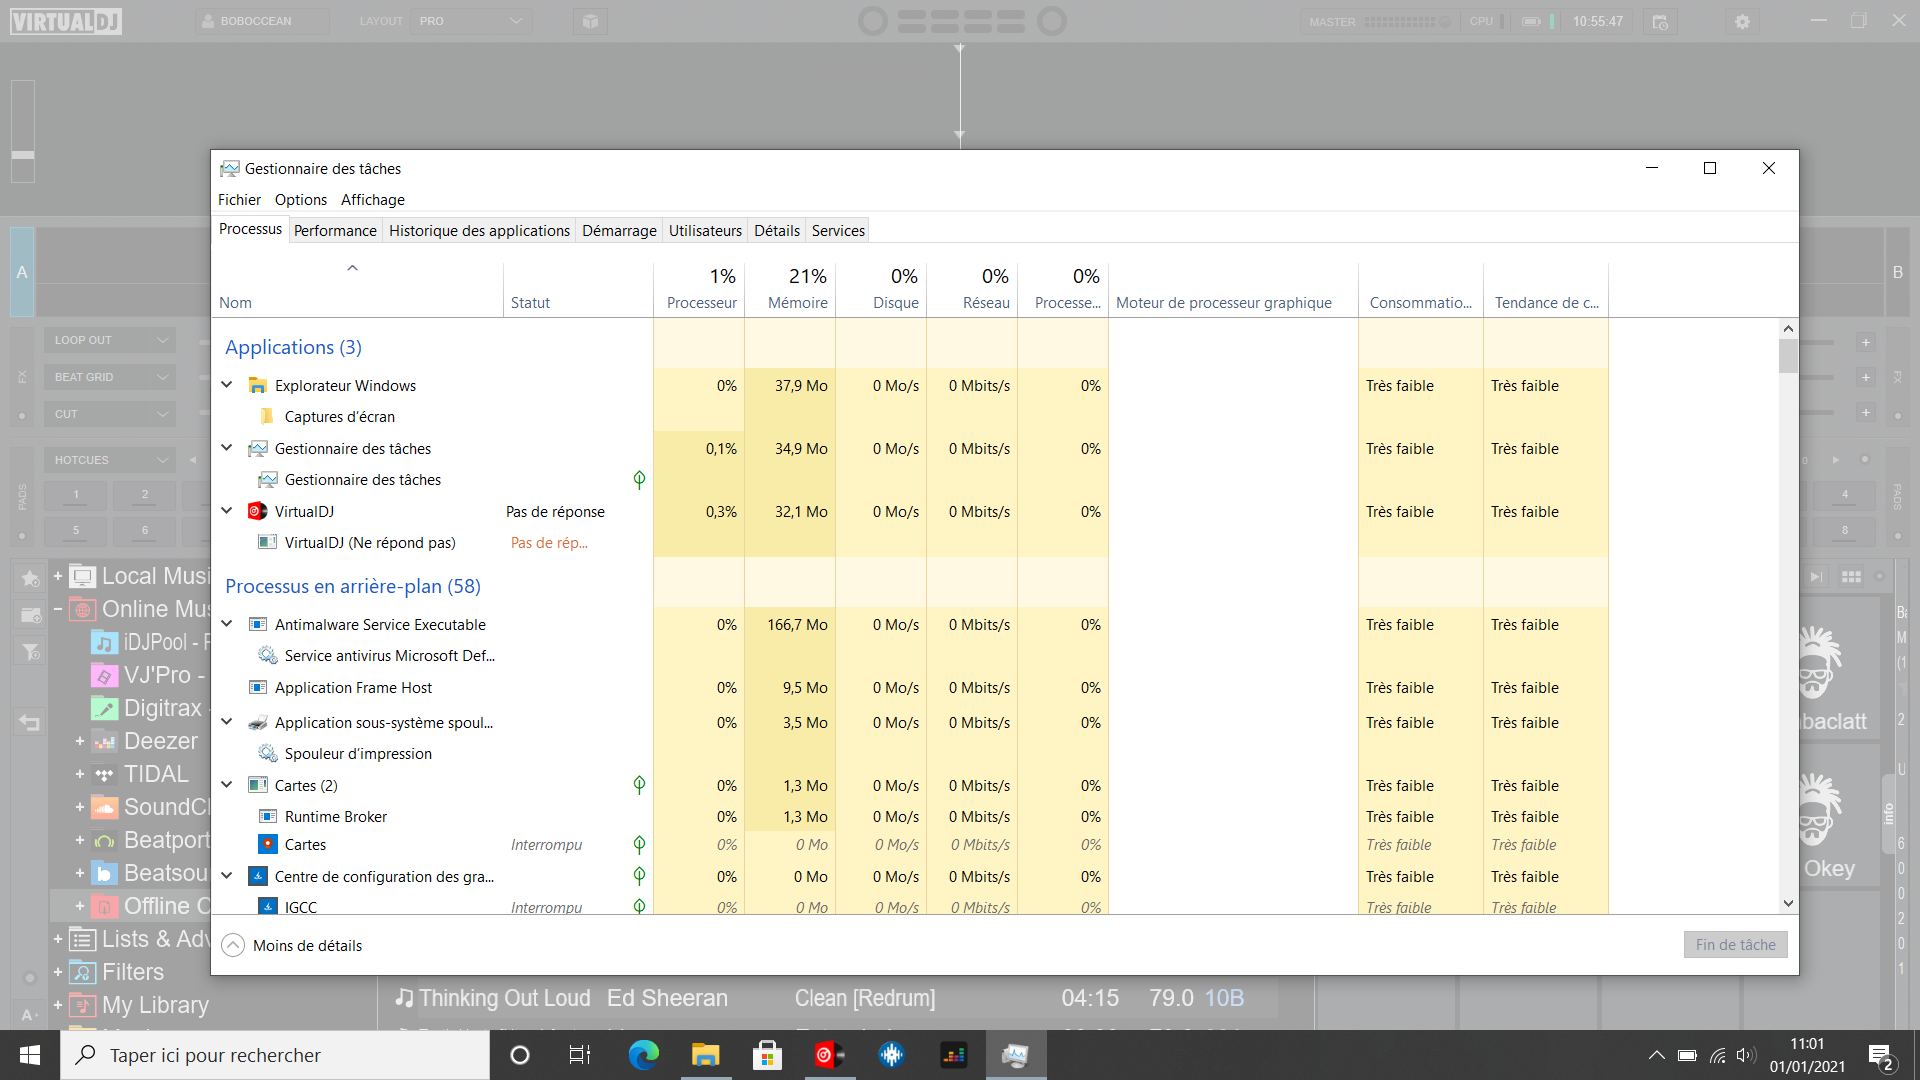Open the BEAT GRID dropdown in VirtualDJ
Viewport: 1920px width, 1080px height.
[x=110, y=377]
